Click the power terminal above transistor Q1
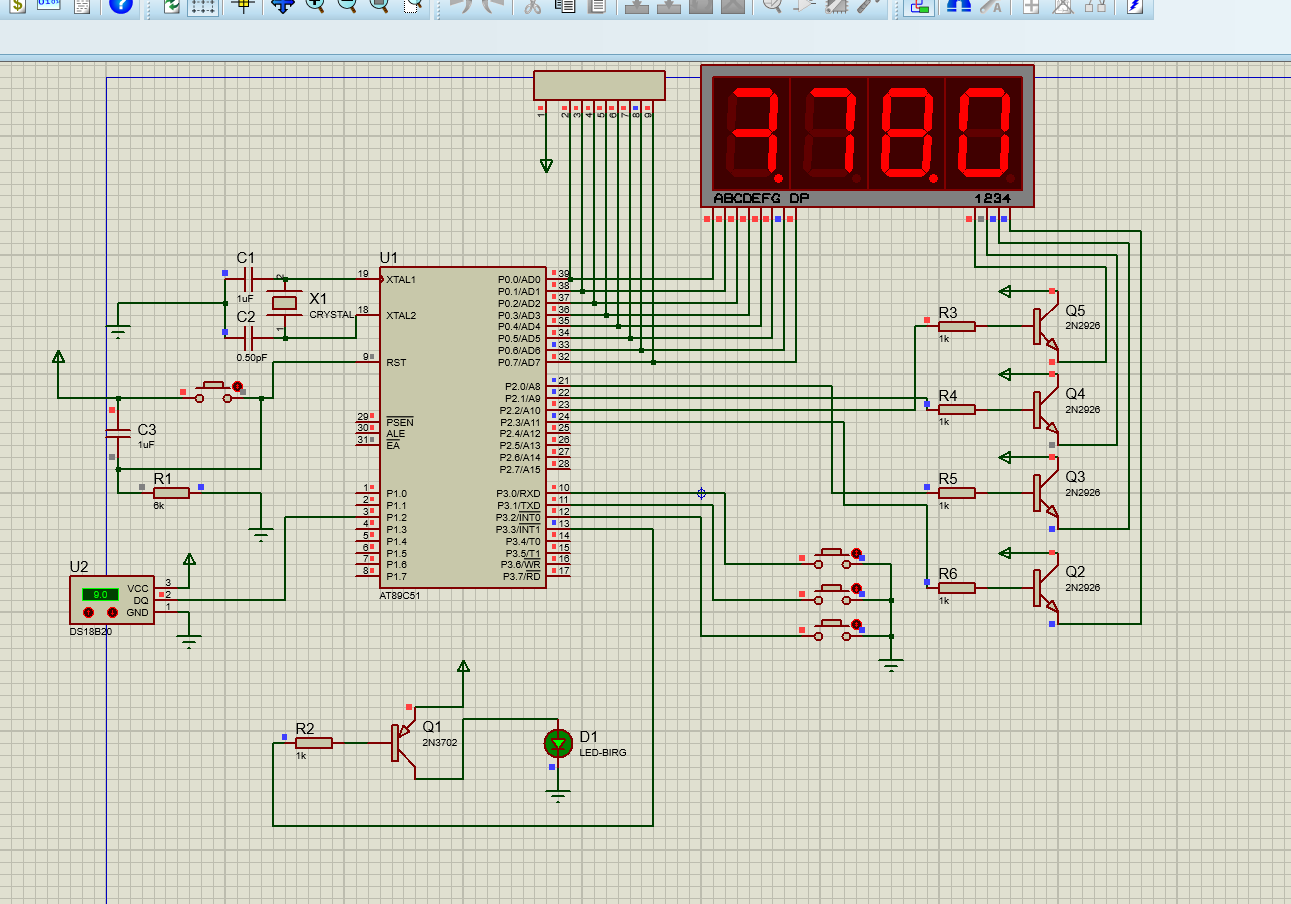Screen dimensions: 1291x904 [x=463, y=666]
